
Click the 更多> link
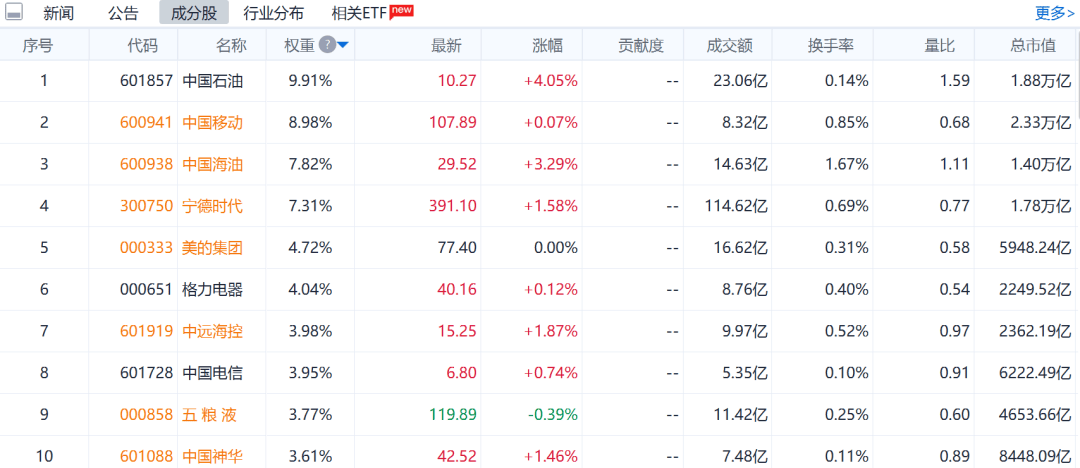click(1055, 13)
